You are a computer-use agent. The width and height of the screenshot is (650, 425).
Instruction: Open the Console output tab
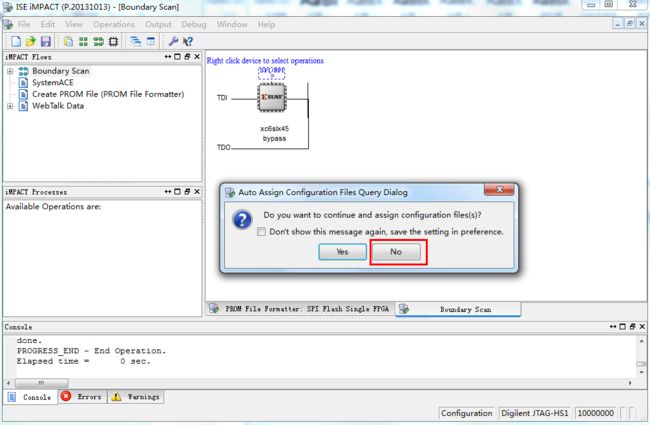[x=30, y=397]
